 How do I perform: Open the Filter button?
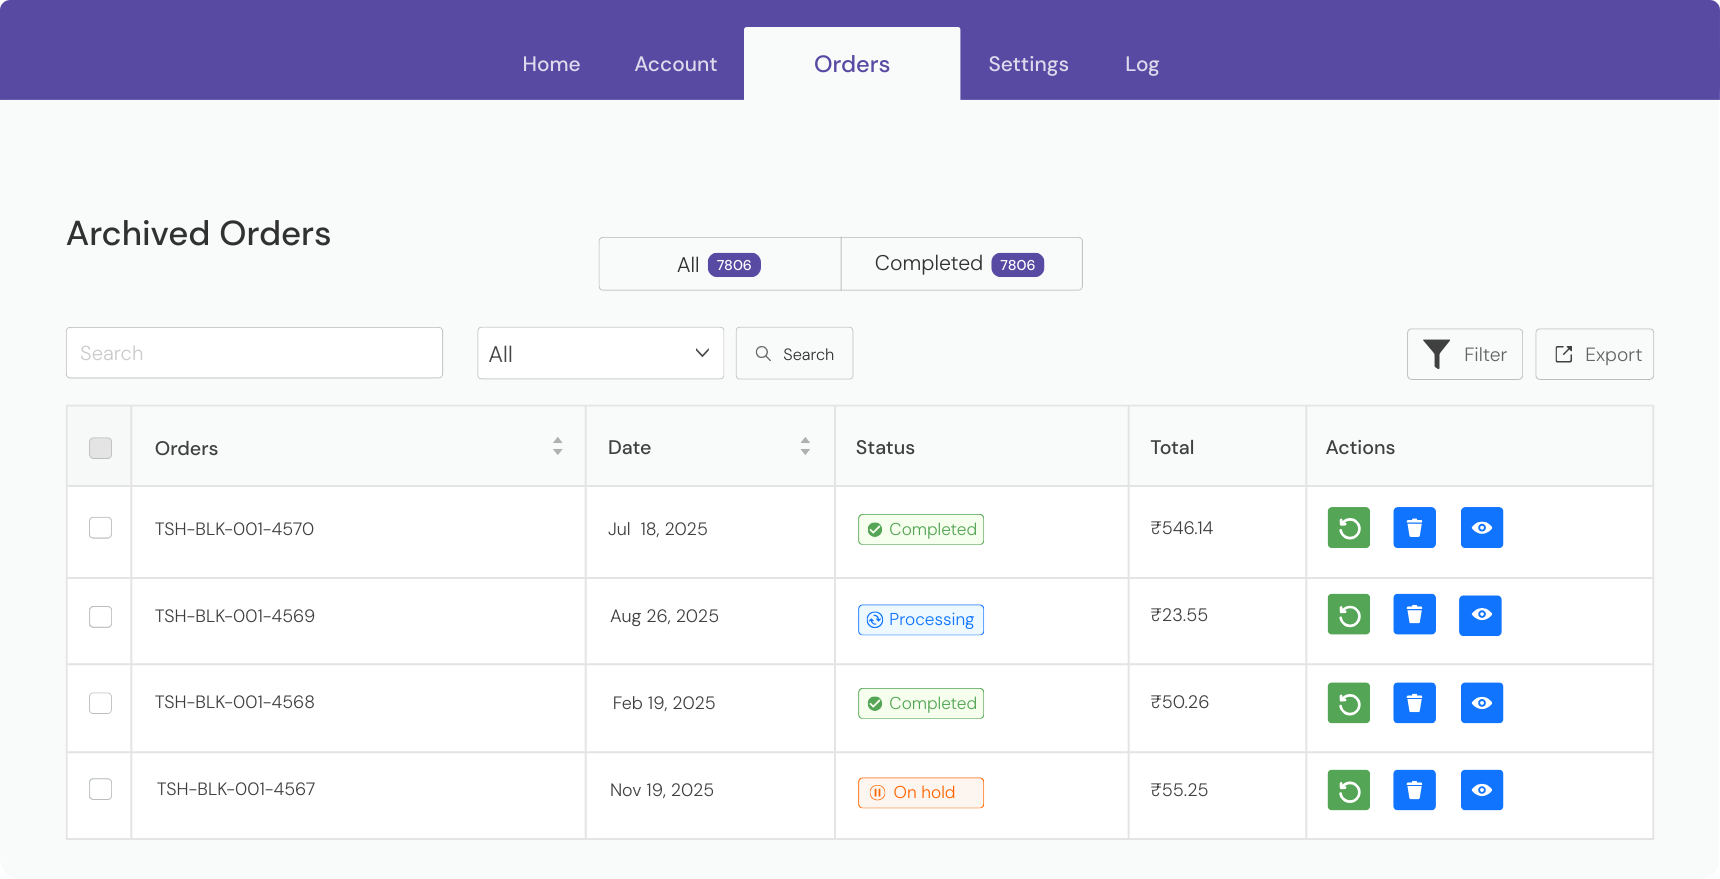[1464, 355]
